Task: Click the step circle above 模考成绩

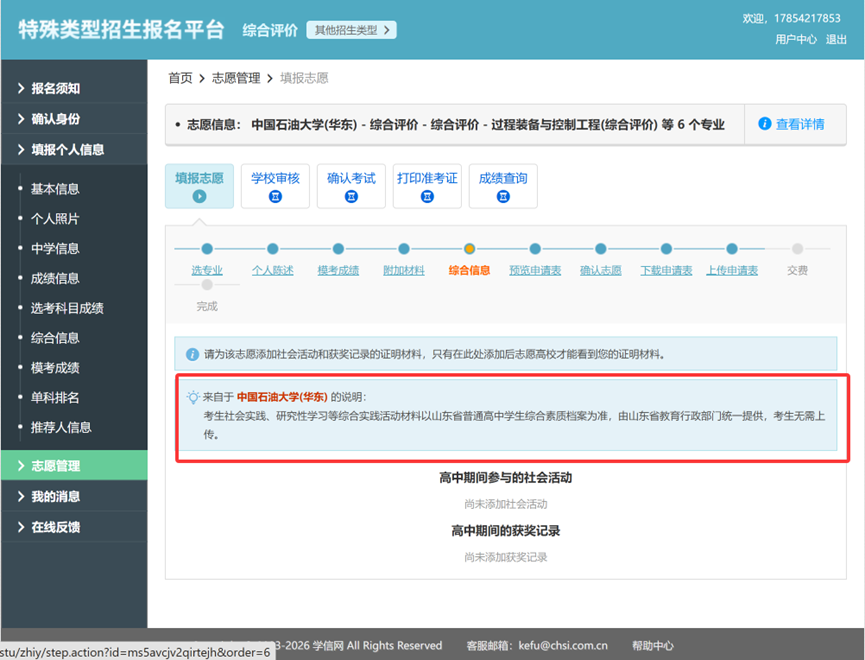Action: tap(338, 249)
